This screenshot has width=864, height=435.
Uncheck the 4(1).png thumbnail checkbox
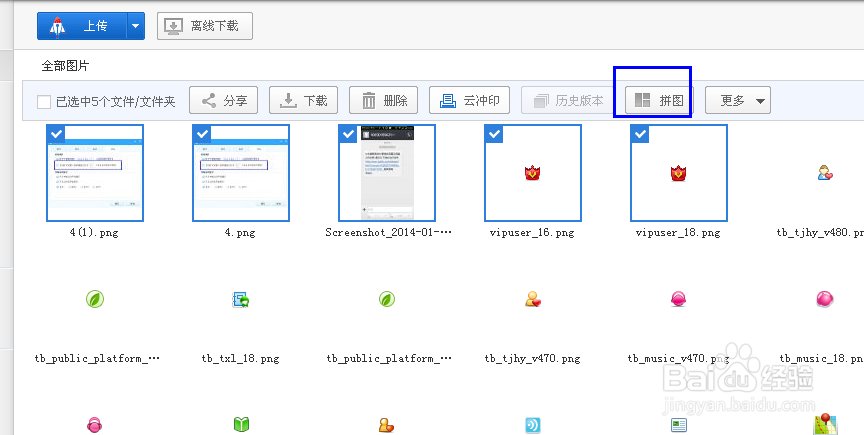(x=56, y=133)
